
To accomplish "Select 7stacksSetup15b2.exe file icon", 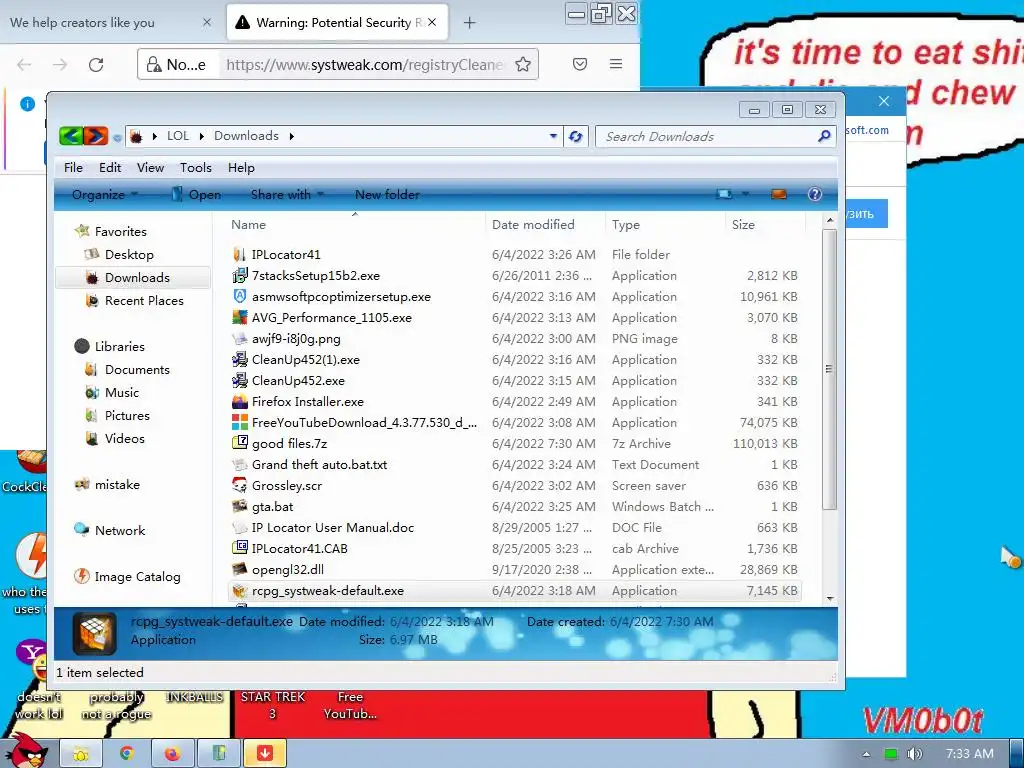I will click(x=240, y=275).
